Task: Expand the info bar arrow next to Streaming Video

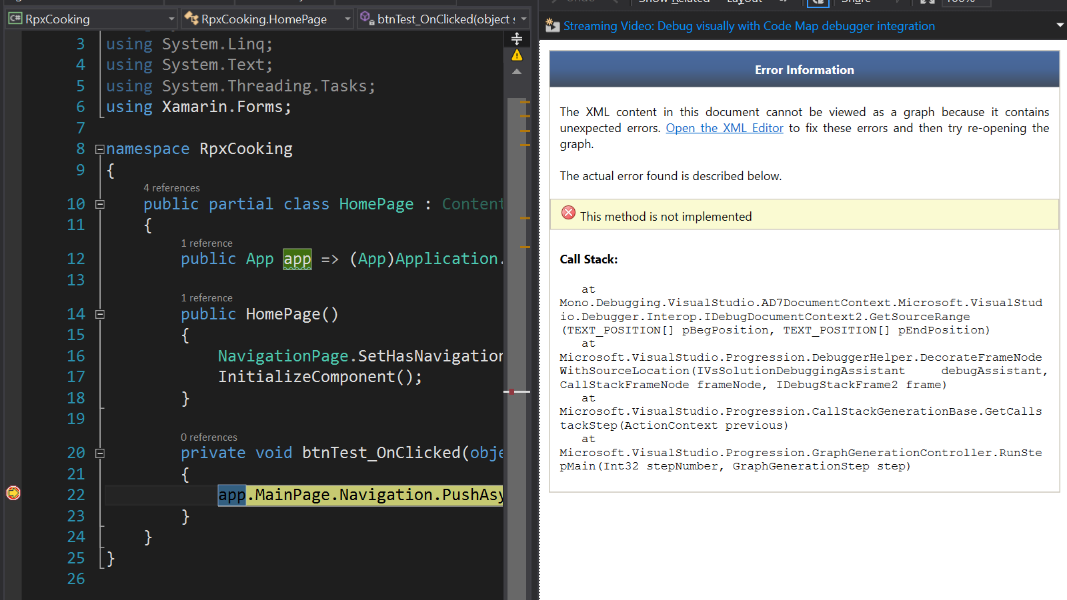Action: coord(1060,25)
